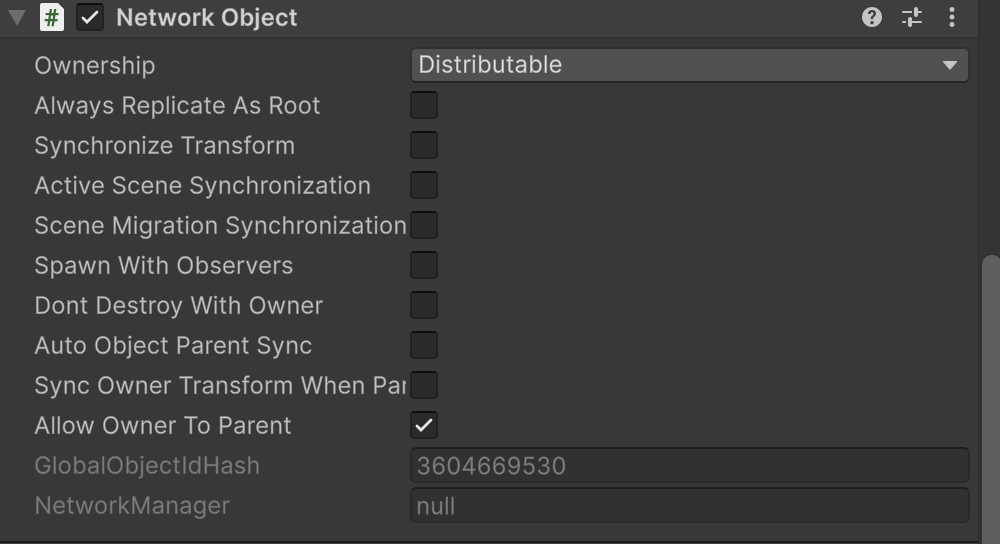This screenshot has width=1000, height=544.
Task: Check the Synchronize Transform box
Action: coord(424,145)
